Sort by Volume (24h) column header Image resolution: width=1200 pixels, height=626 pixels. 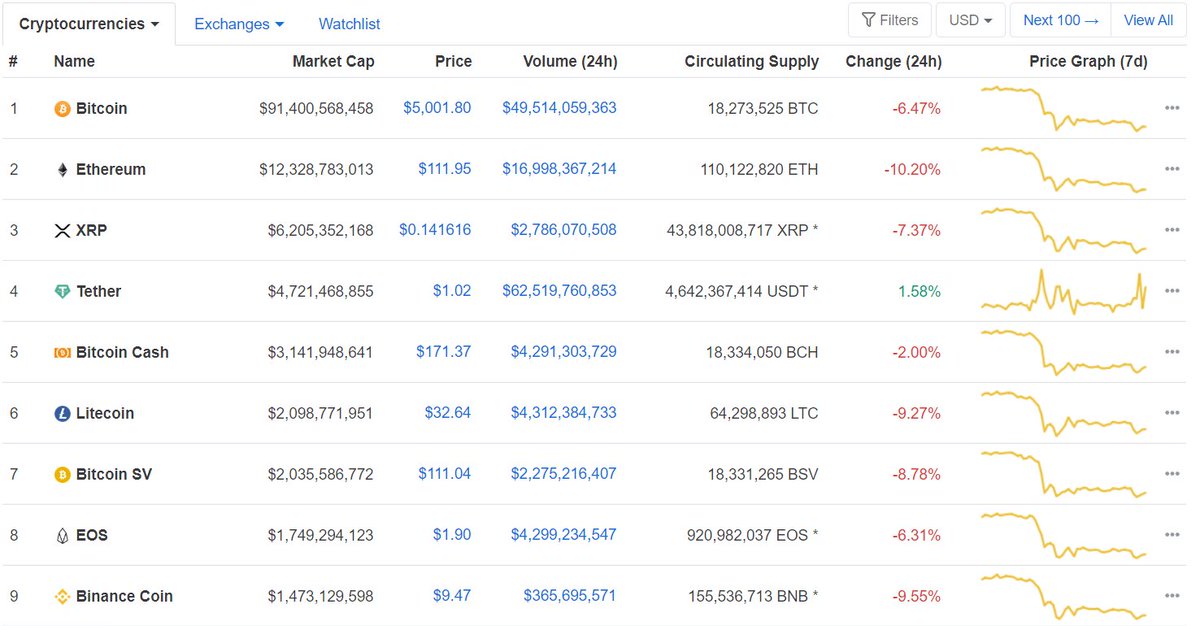click(570, 62)
